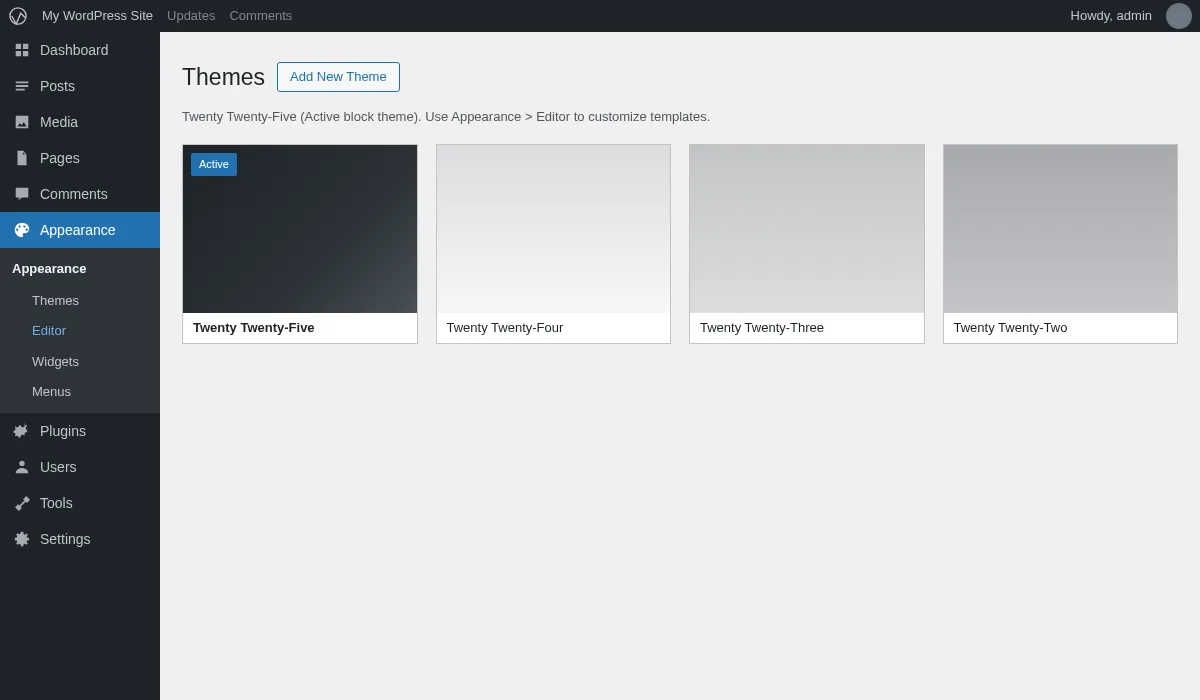Open the Pages menu label
The height and width of the screenshot is (700, 1200).
pyautogui.click(x=60, y=158)
